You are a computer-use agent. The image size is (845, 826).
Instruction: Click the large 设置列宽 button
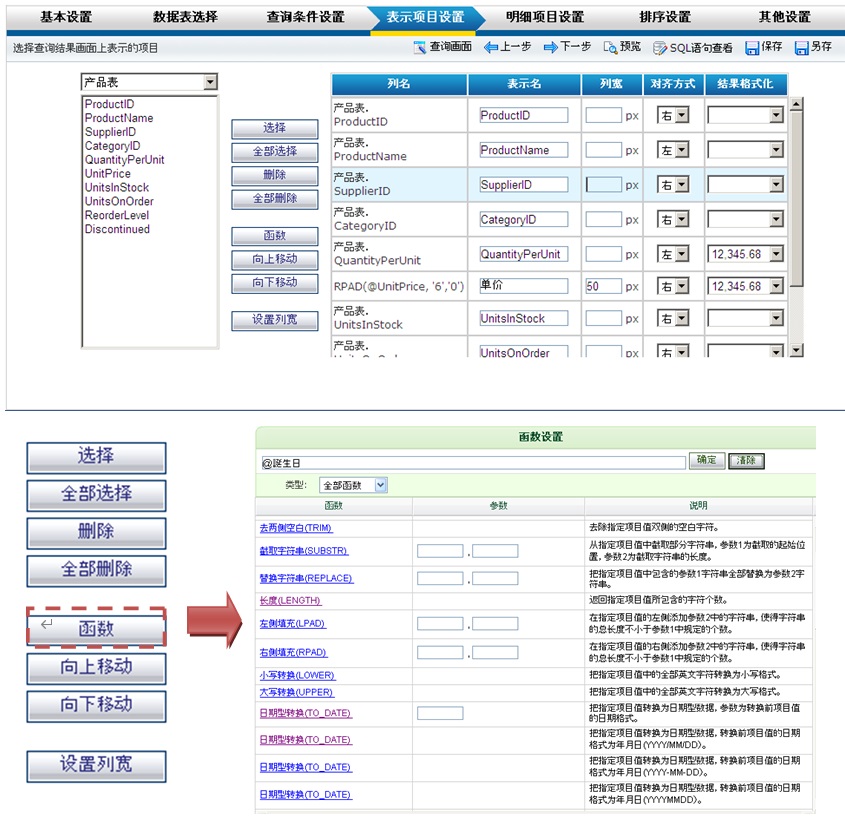[96, 765]
